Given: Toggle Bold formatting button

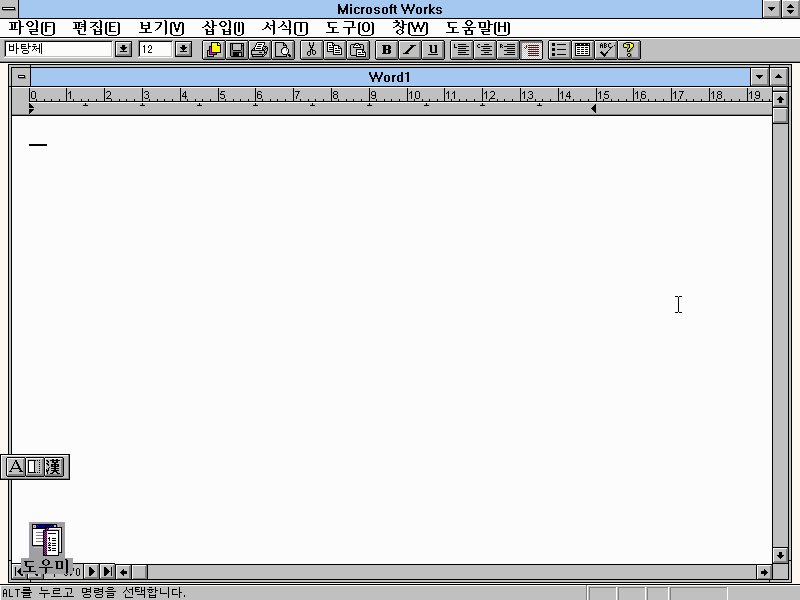Looking at the screenshot, I should pos(386,49).
